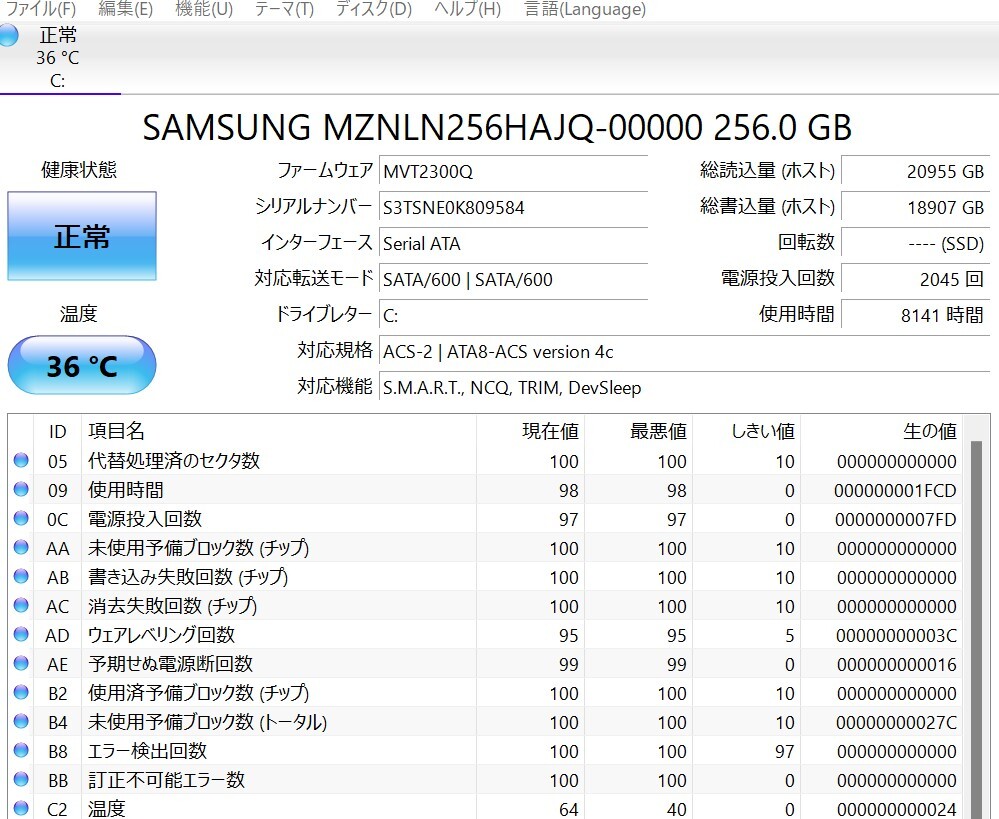Click the 生の値 column header
Screen dimensions: 999x819
pos(882,431)
